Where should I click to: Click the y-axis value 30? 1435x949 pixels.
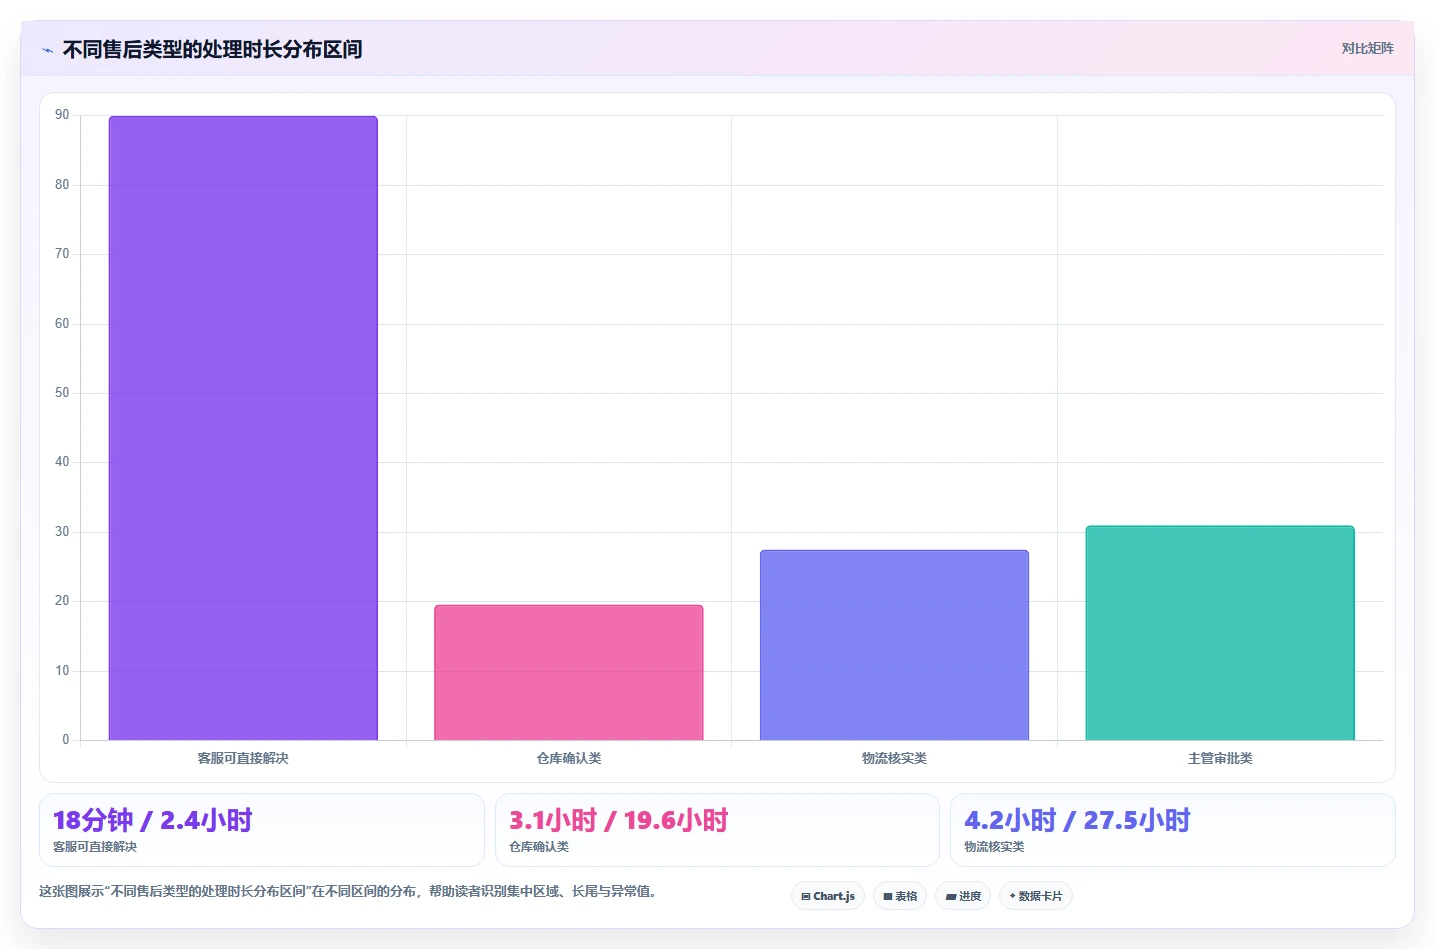[62, 532]
